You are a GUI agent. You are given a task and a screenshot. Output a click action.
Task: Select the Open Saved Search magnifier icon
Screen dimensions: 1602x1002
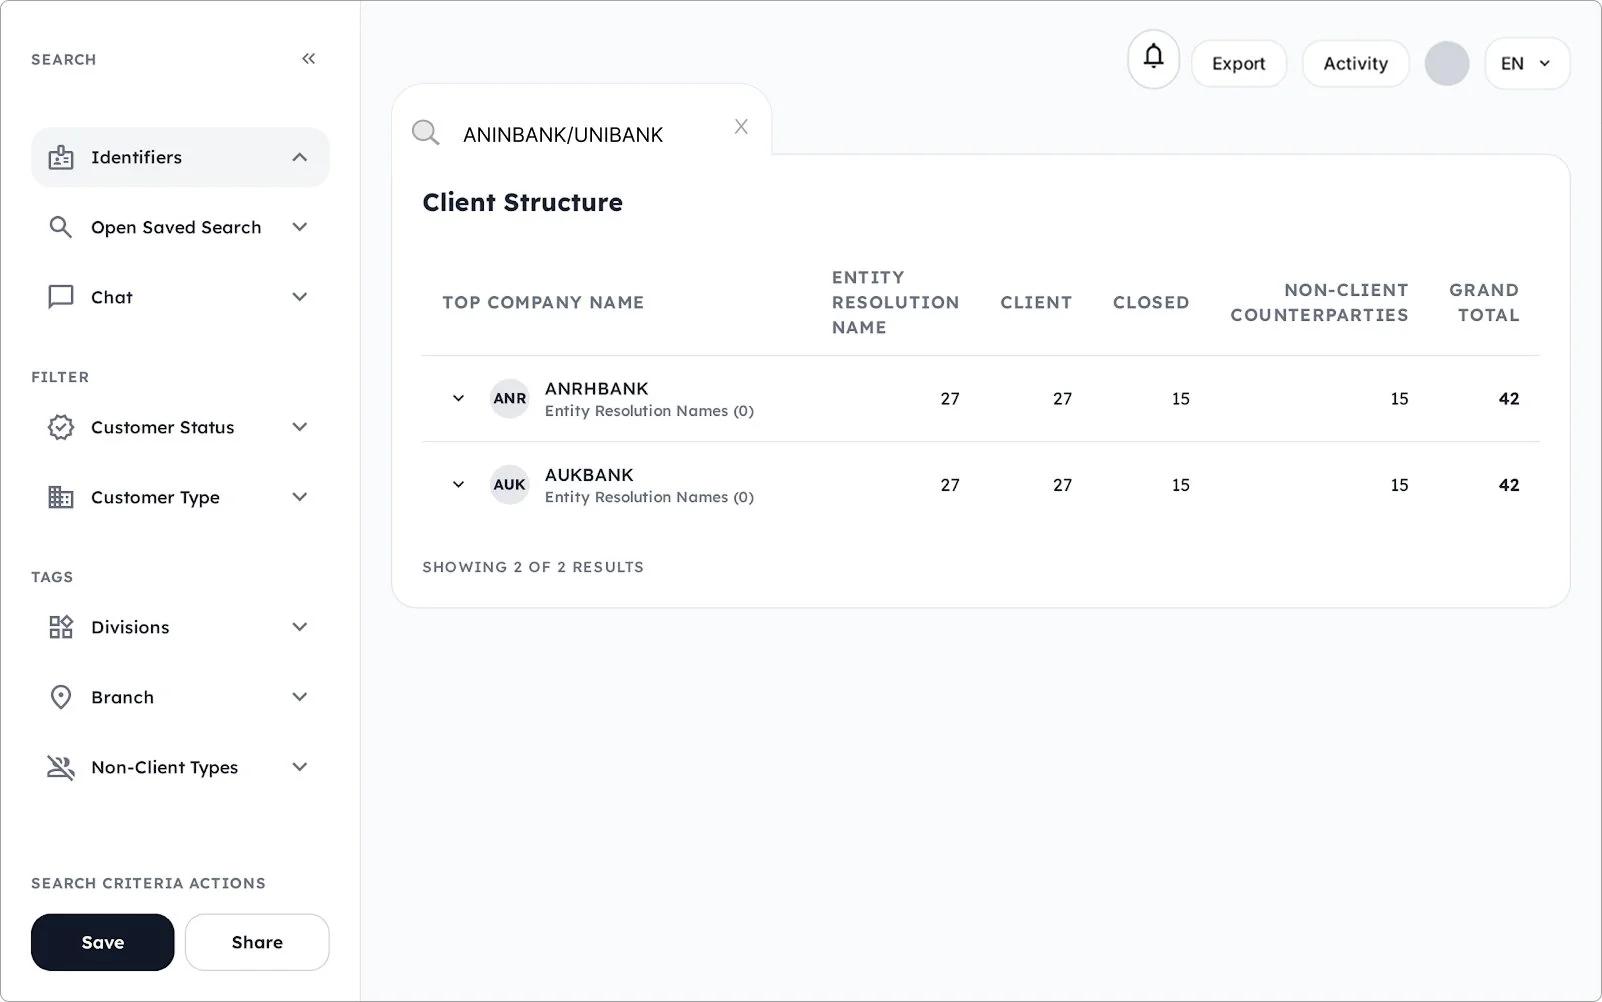61,227
